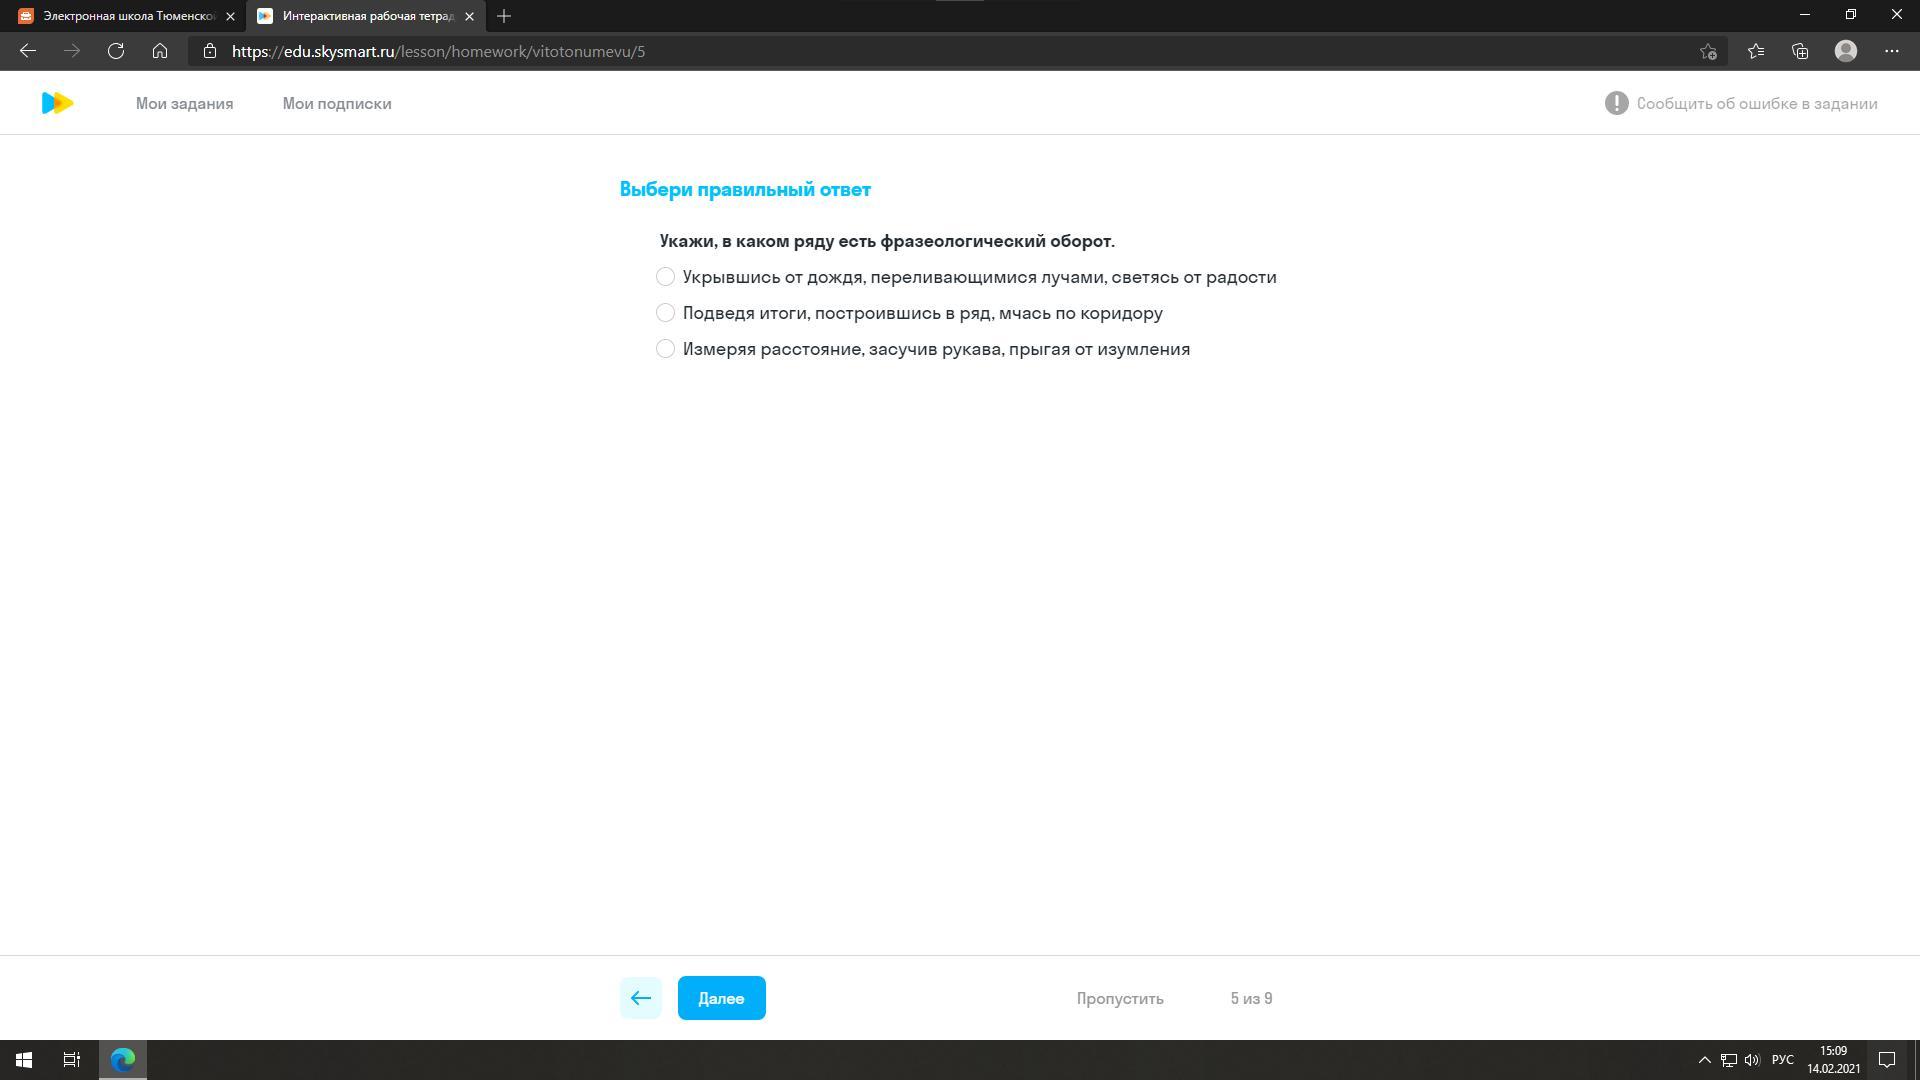Open 'Мои подписки' menu item

(x=336, y=104)
